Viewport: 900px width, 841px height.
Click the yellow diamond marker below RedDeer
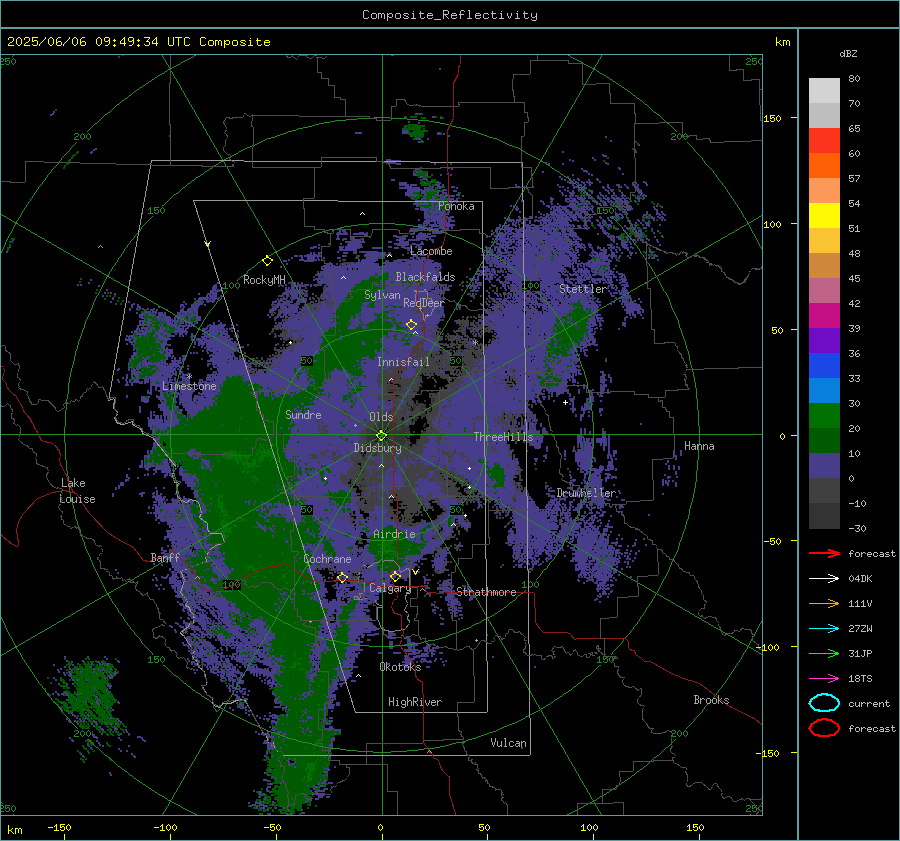(x=411, y=325)
